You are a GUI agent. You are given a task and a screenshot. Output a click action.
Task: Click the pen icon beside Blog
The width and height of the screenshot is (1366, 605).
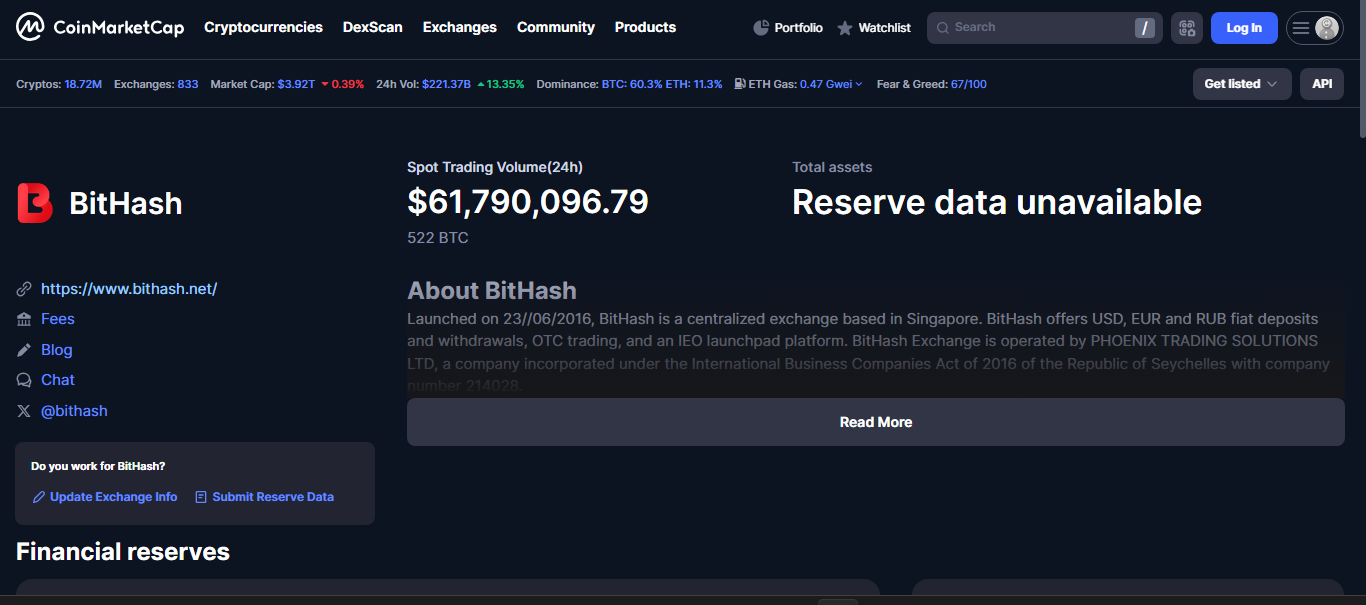[x=24, y=350]
